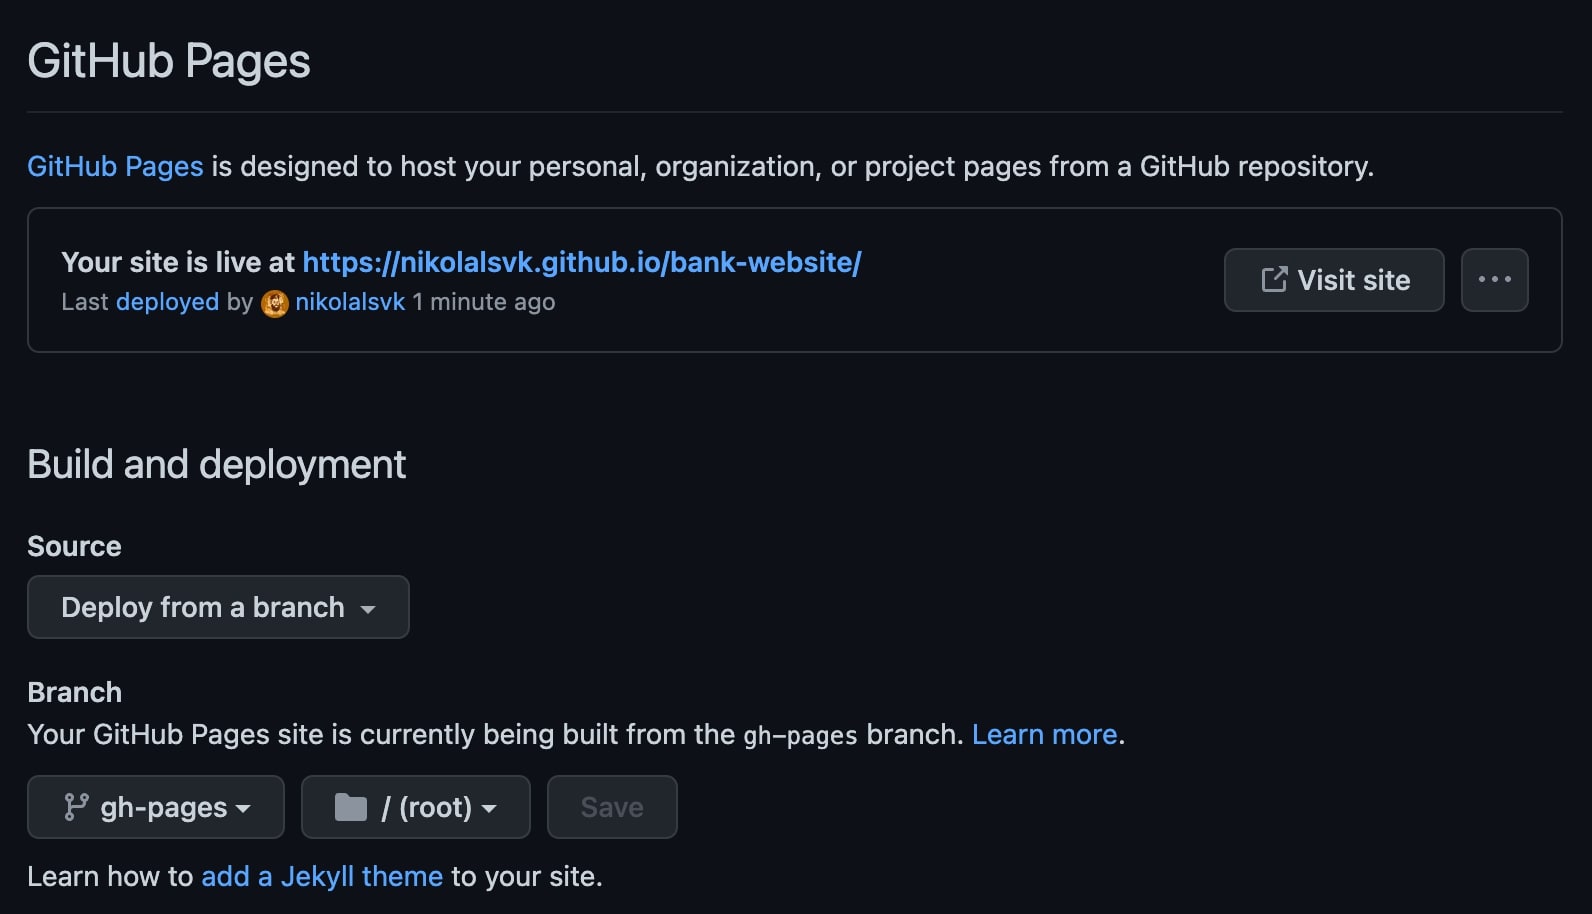The image size is (1592, 914).
Task: Click nikolalsvk's avatar image
Action: (275, 303)
